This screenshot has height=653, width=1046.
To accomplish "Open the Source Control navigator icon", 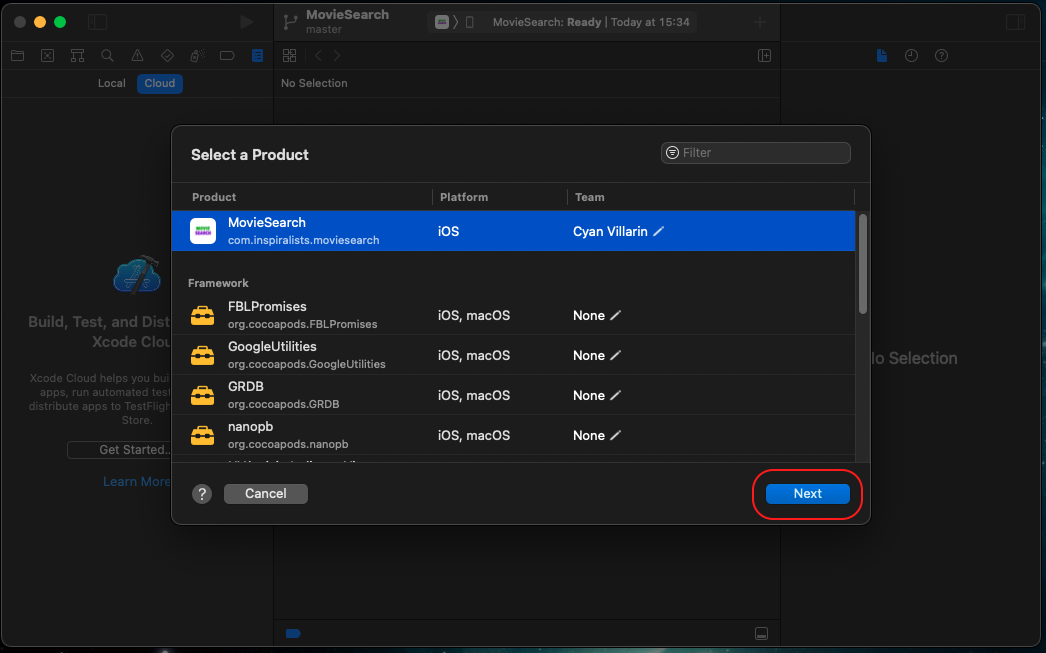I will click(47, 56).
